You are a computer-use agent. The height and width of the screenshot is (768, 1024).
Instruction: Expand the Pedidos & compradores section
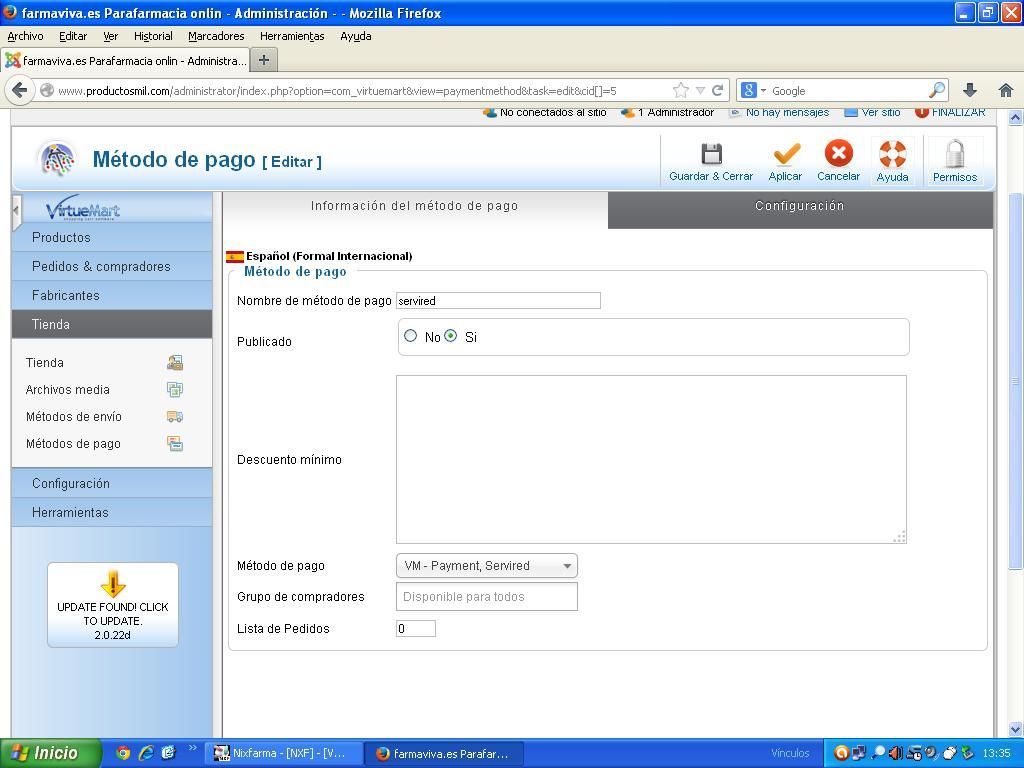(x=112, y=266)
